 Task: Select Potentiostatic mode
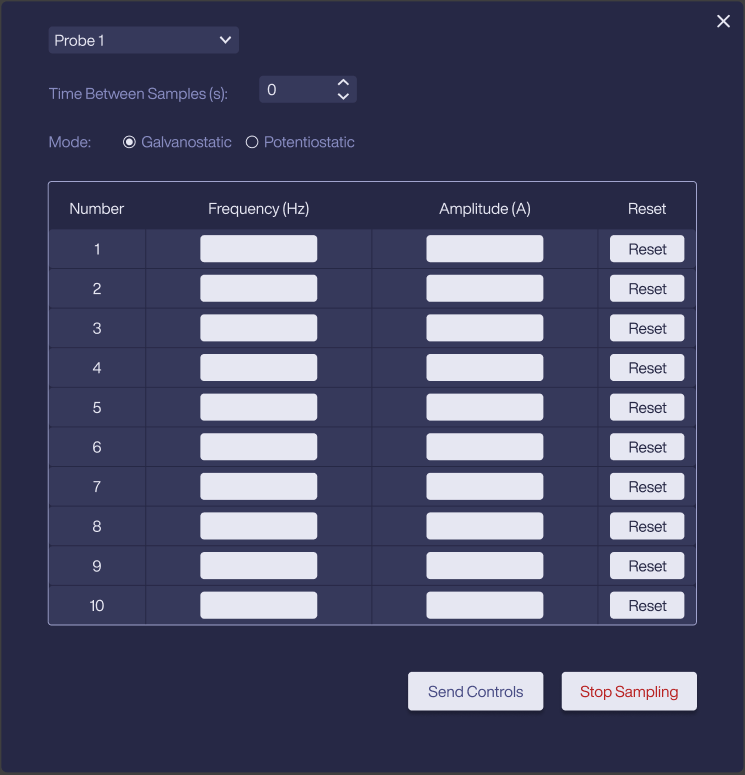click(252, 142)
